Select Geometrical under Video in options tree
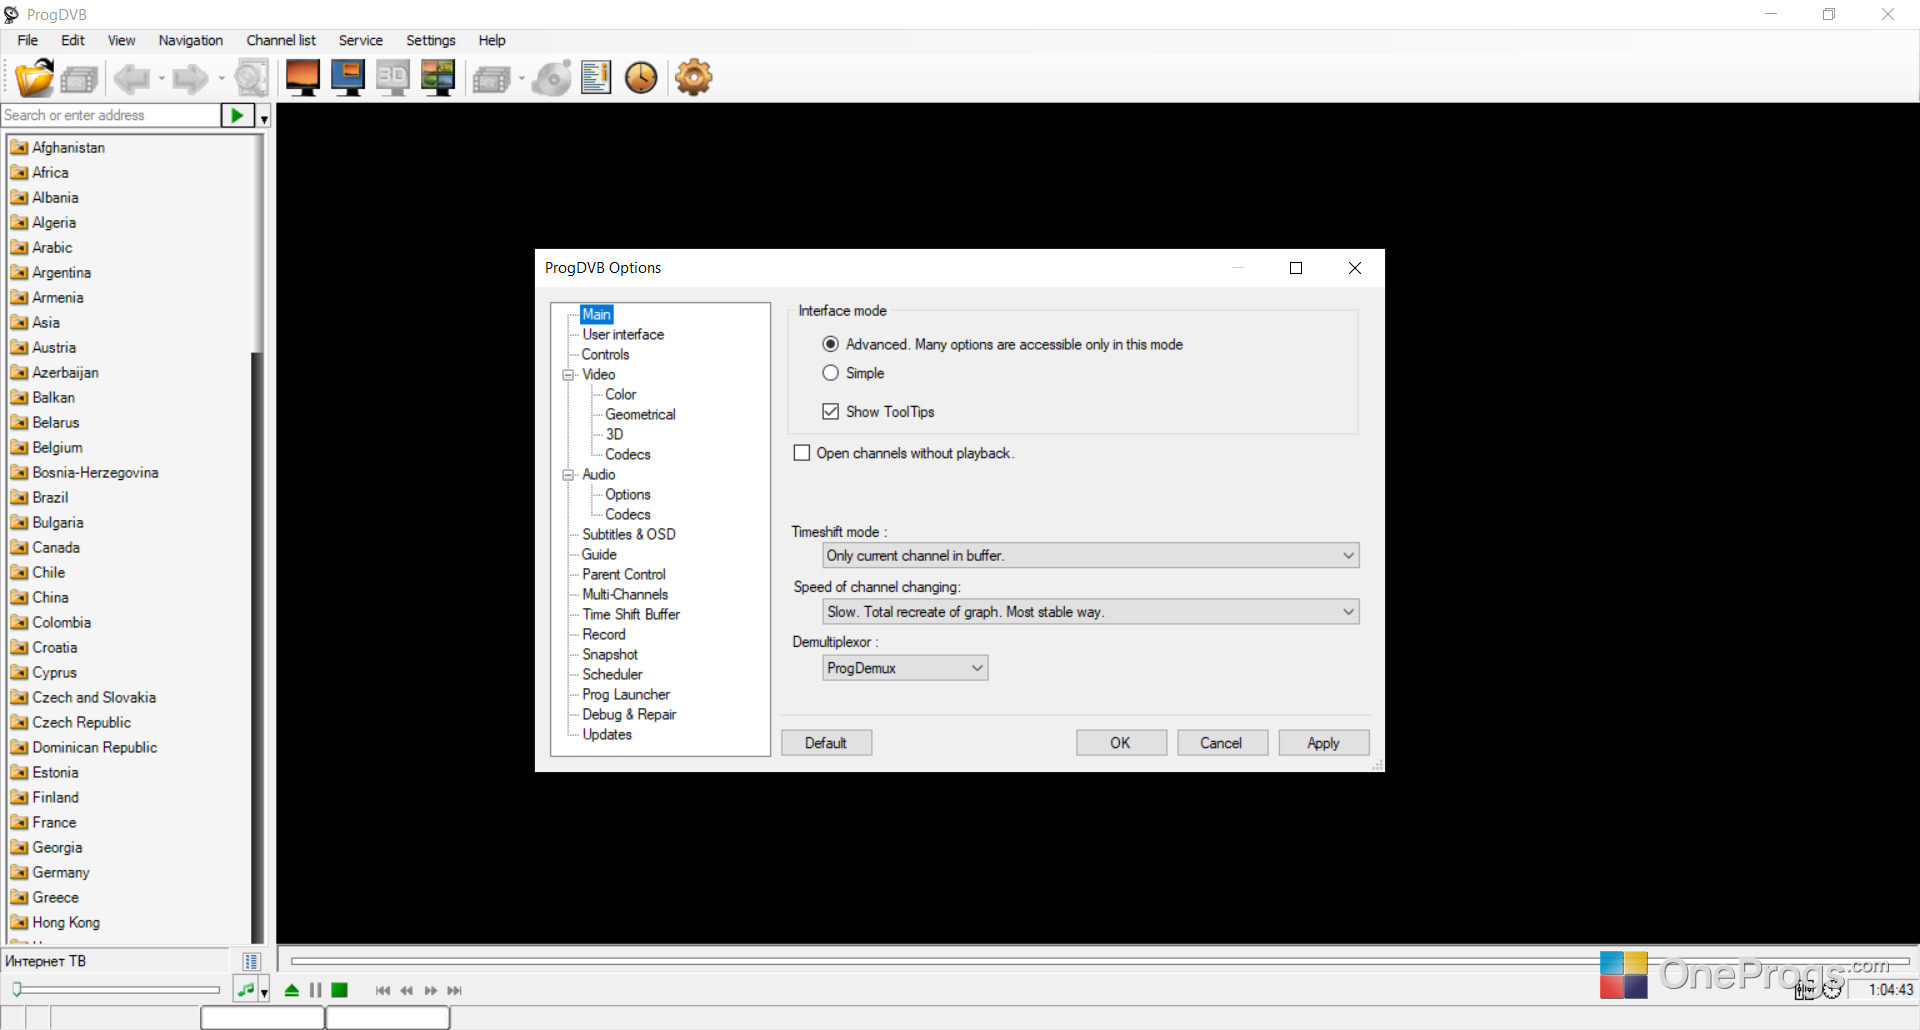This screenshot has height=1030, width=1920. (640, 415)
